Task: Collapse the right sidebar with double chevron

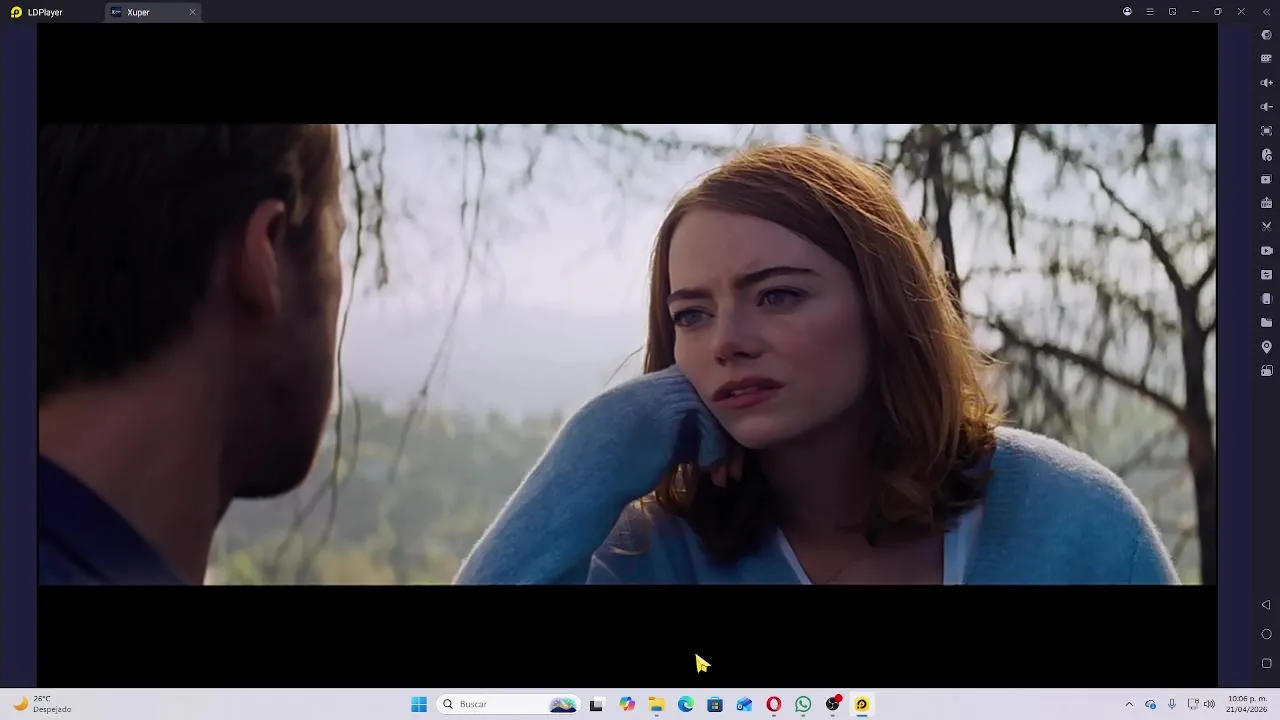Action: (x=1266, y=12)
